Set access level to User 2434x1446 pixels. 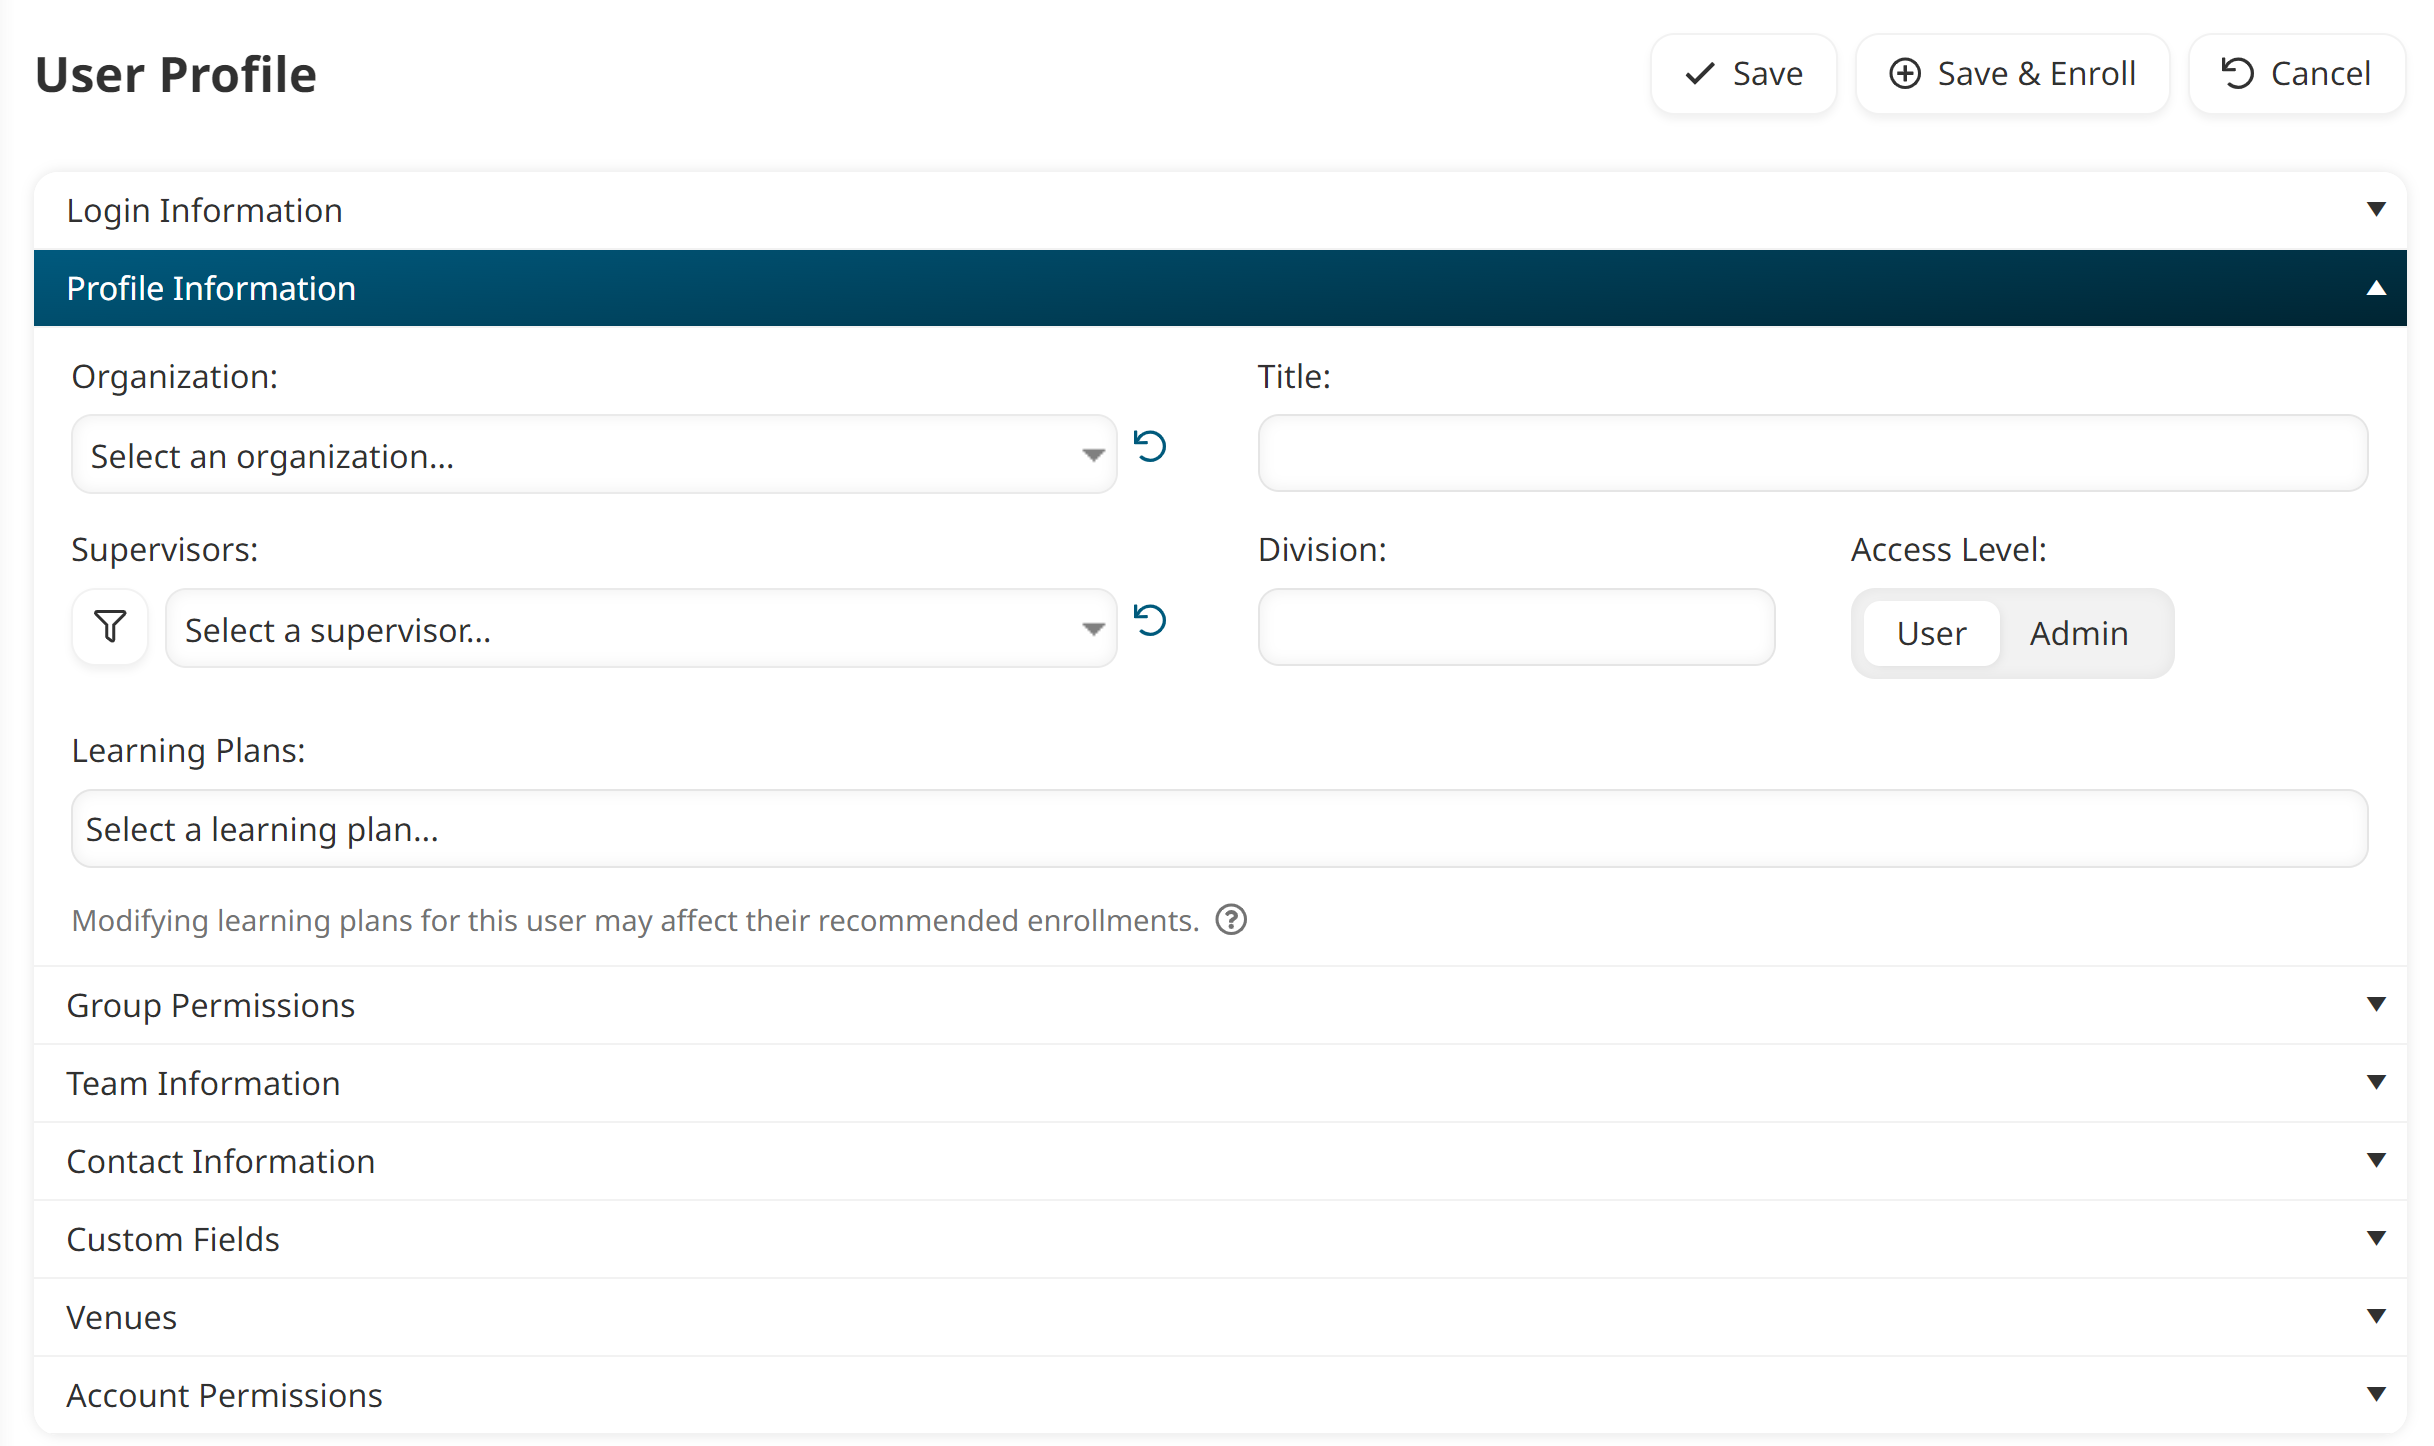[x=1931, y=633]
